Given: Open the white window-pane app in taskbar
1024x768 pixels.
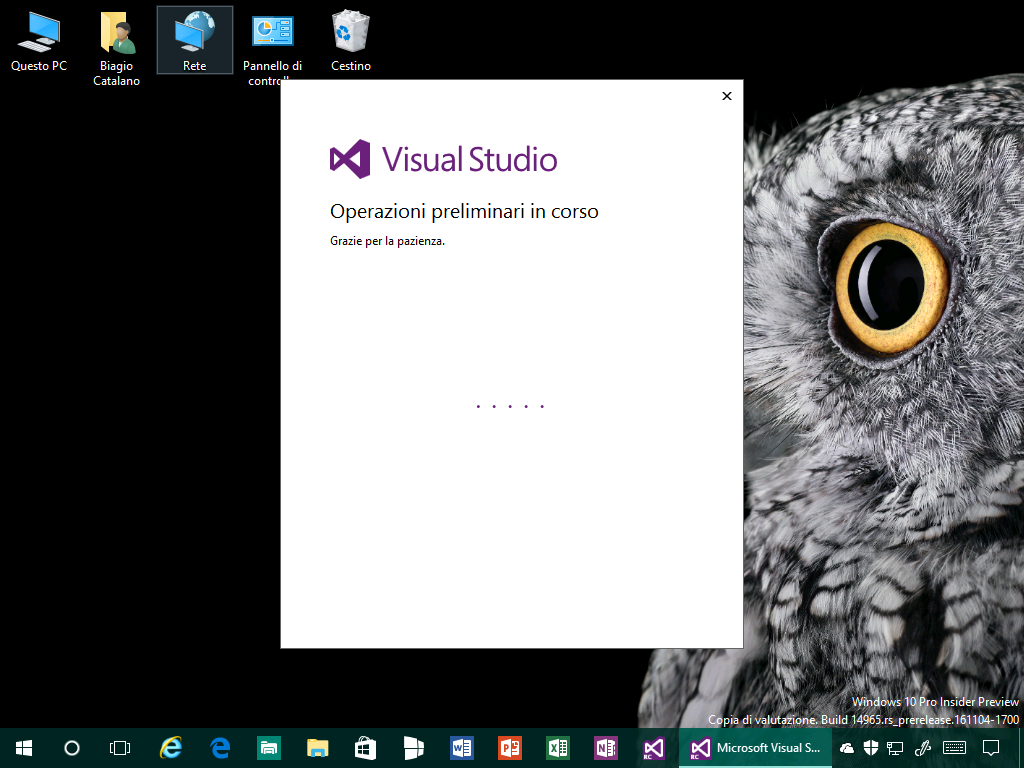Looking at the screenshot, I should [413, 748].
